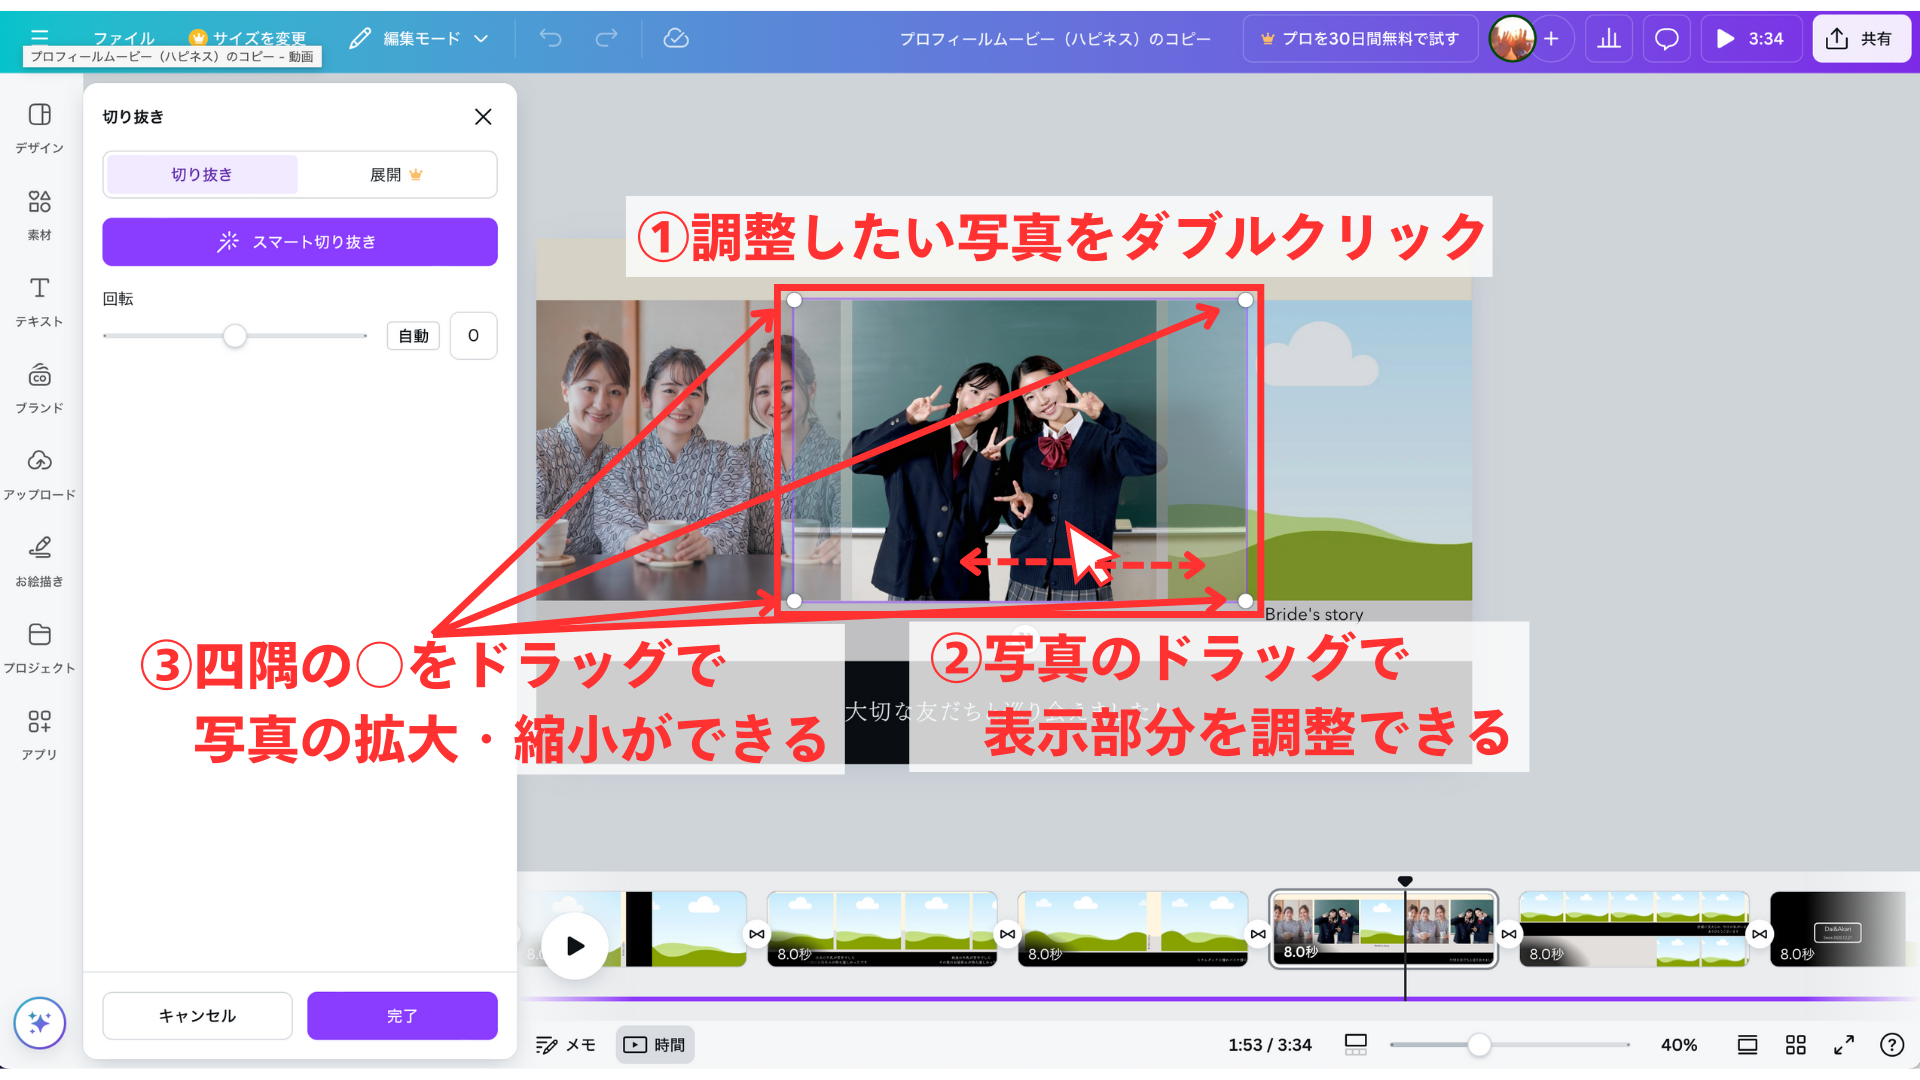Image resolution: width=1920 pixels, height=1080 pixels.
Task: Expand the 編集モード dropdown
Action: pyautogui.click(x=419, y=38)
